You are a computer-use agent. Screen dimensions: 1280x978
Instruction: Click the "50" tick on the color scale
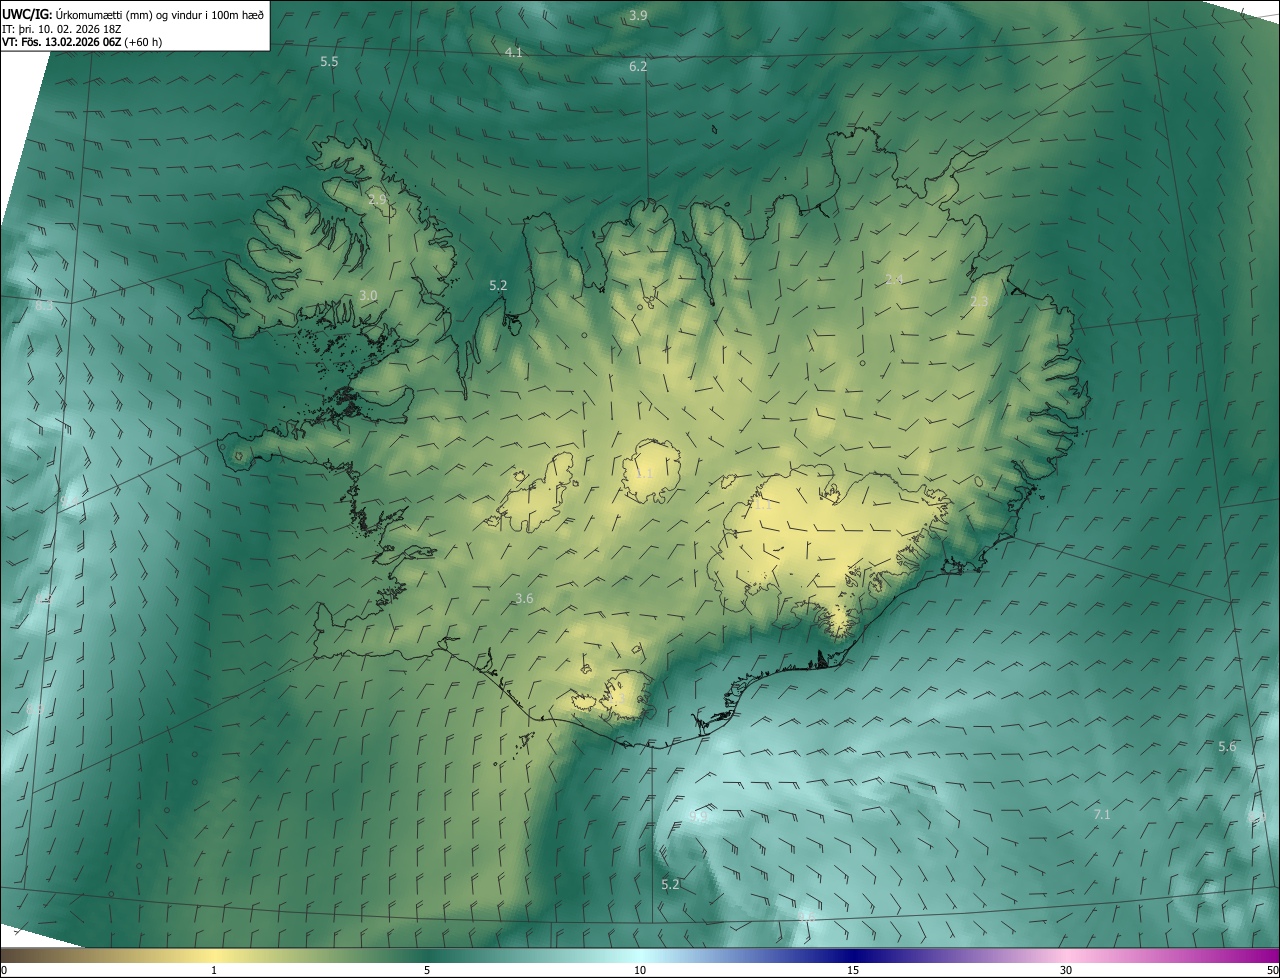(1272, 970)
